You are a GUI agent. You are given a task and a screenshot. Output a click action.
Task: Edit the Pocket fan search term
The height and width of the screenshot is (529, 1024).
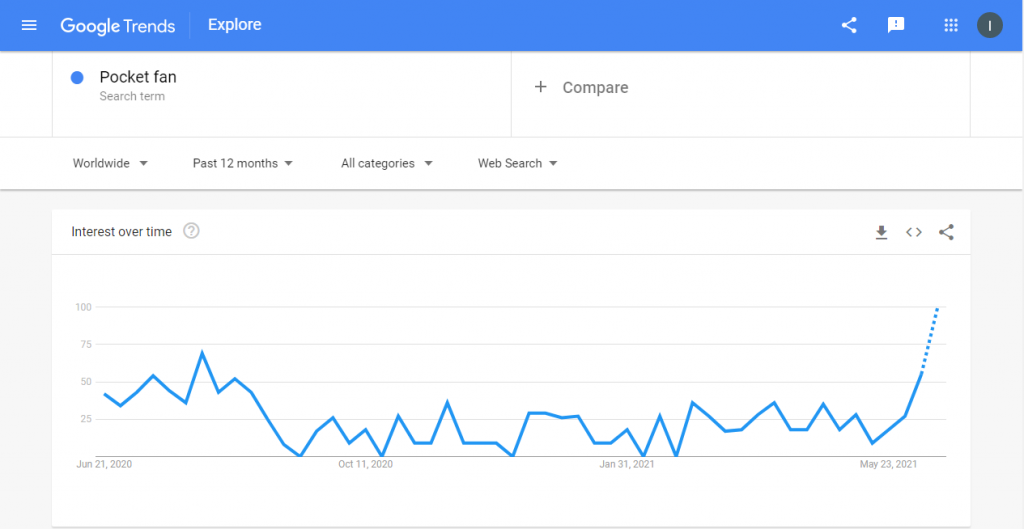click(x=138, y=77)
